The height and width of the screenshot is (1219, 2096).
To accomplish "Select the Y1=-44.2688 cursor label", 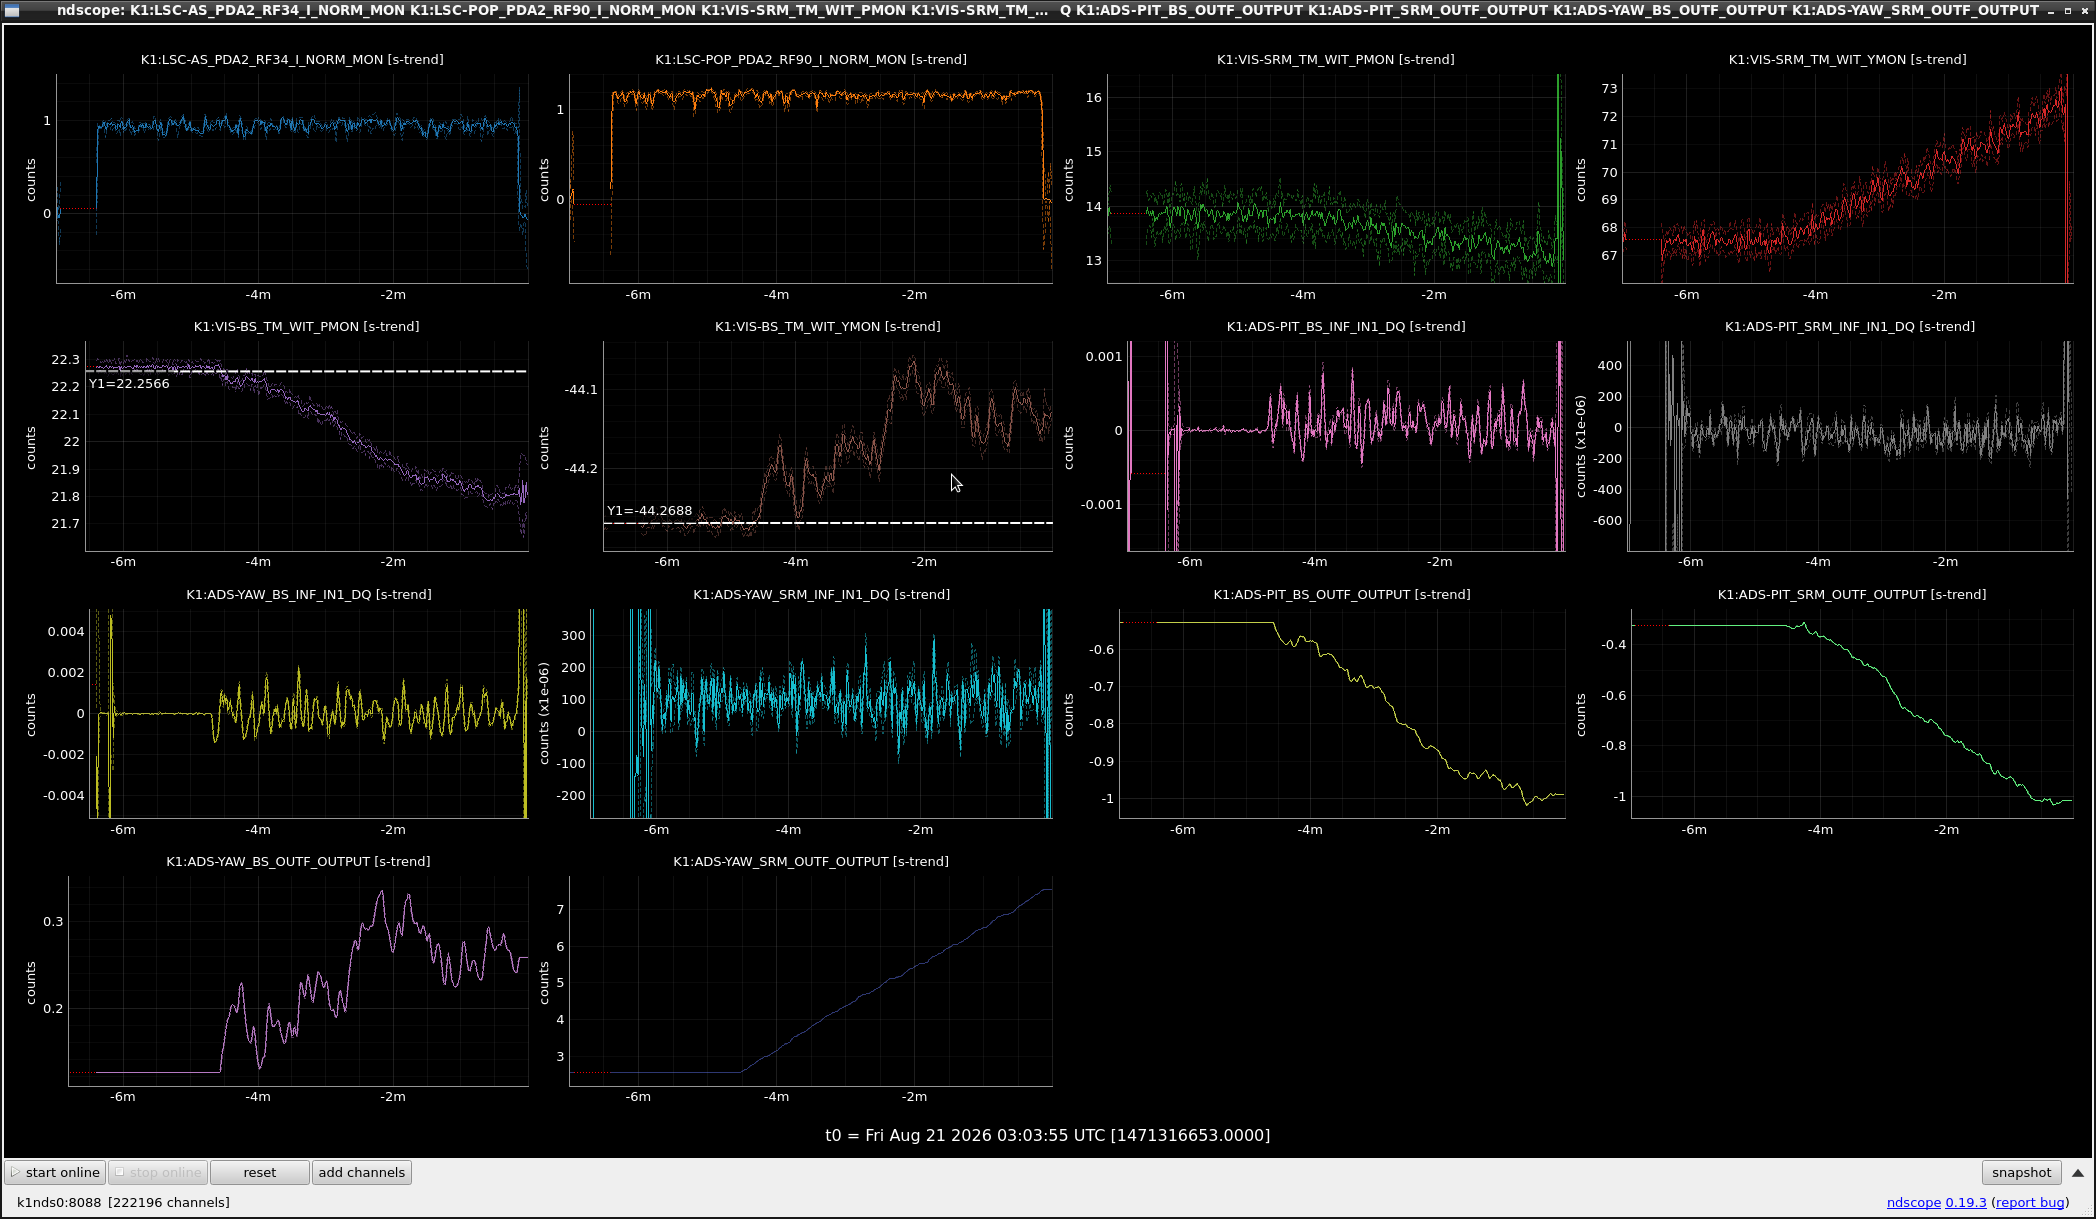I will coord(649,511).
